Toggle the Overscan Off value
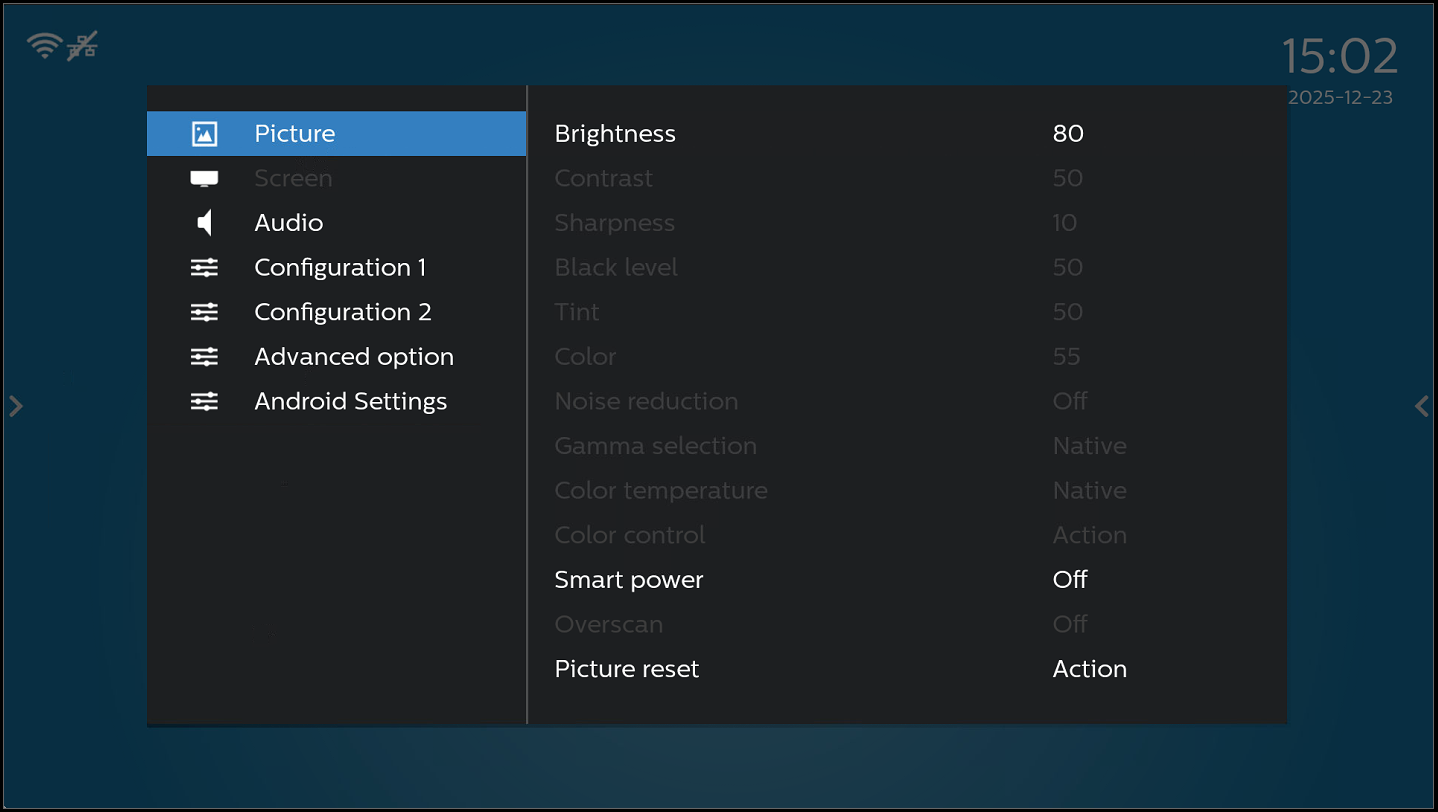1438x812 pixels. tap(1070, 625)
